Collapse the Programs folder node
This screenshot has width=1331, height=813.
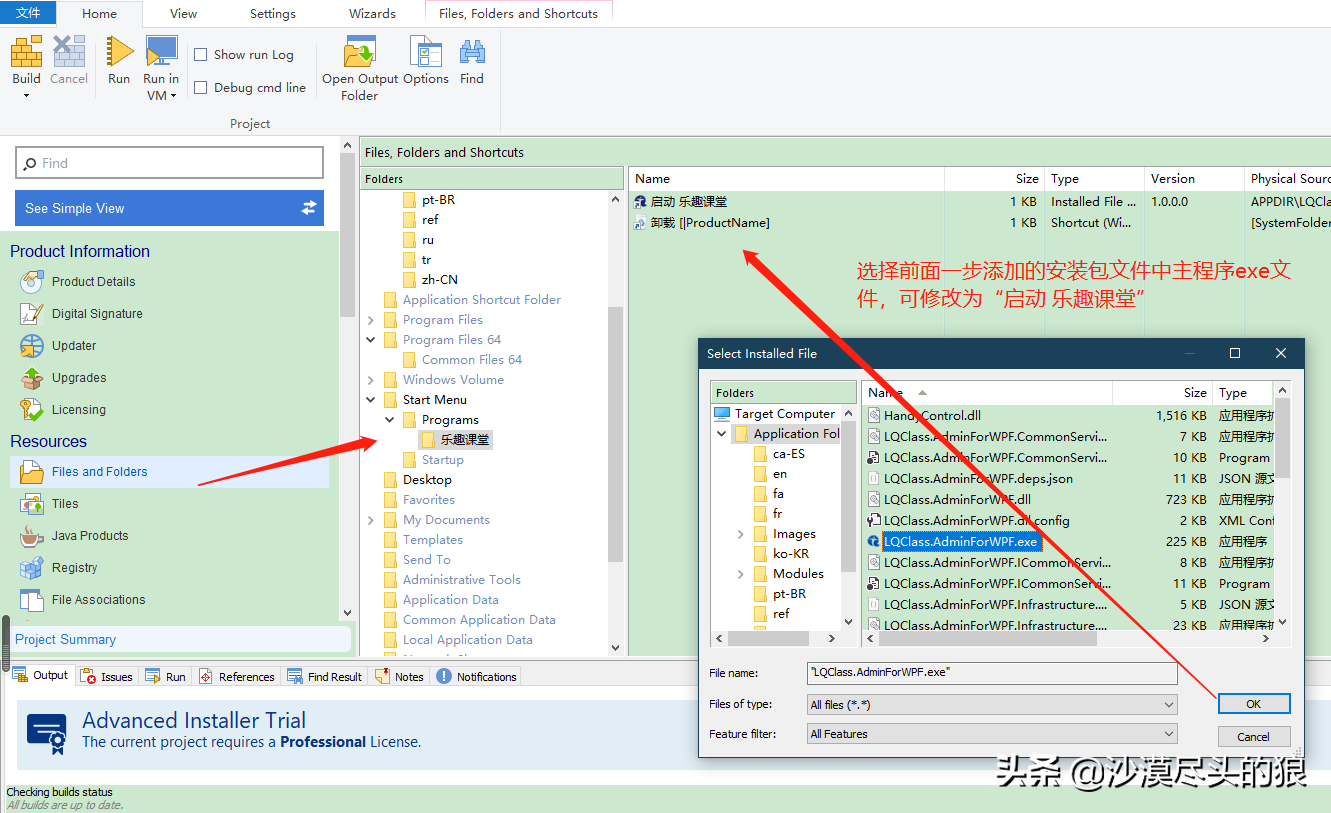pos(390,420)
